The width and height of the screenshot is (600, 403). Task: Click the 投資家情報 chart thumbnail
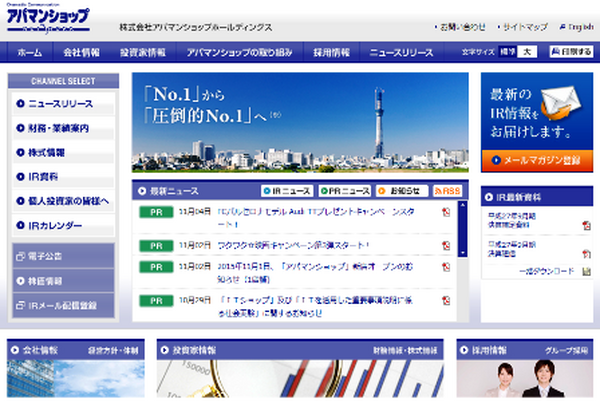[x=300, y=379]
